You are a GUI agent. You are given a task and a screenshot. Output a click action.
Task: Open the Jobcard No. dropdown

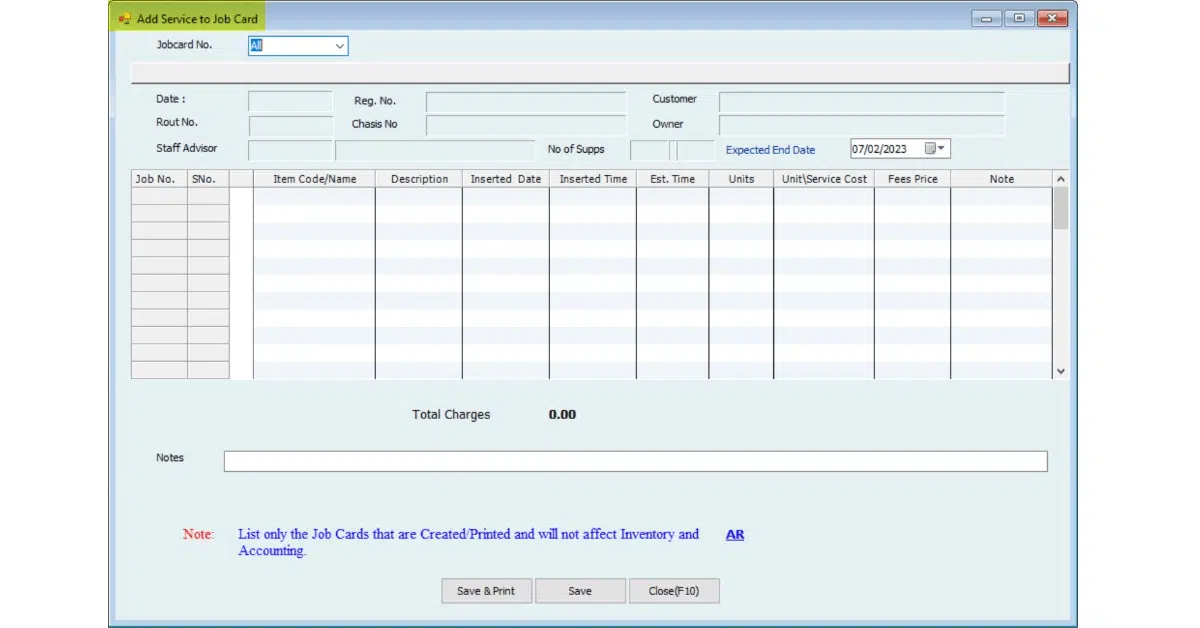tap(340, 46)
